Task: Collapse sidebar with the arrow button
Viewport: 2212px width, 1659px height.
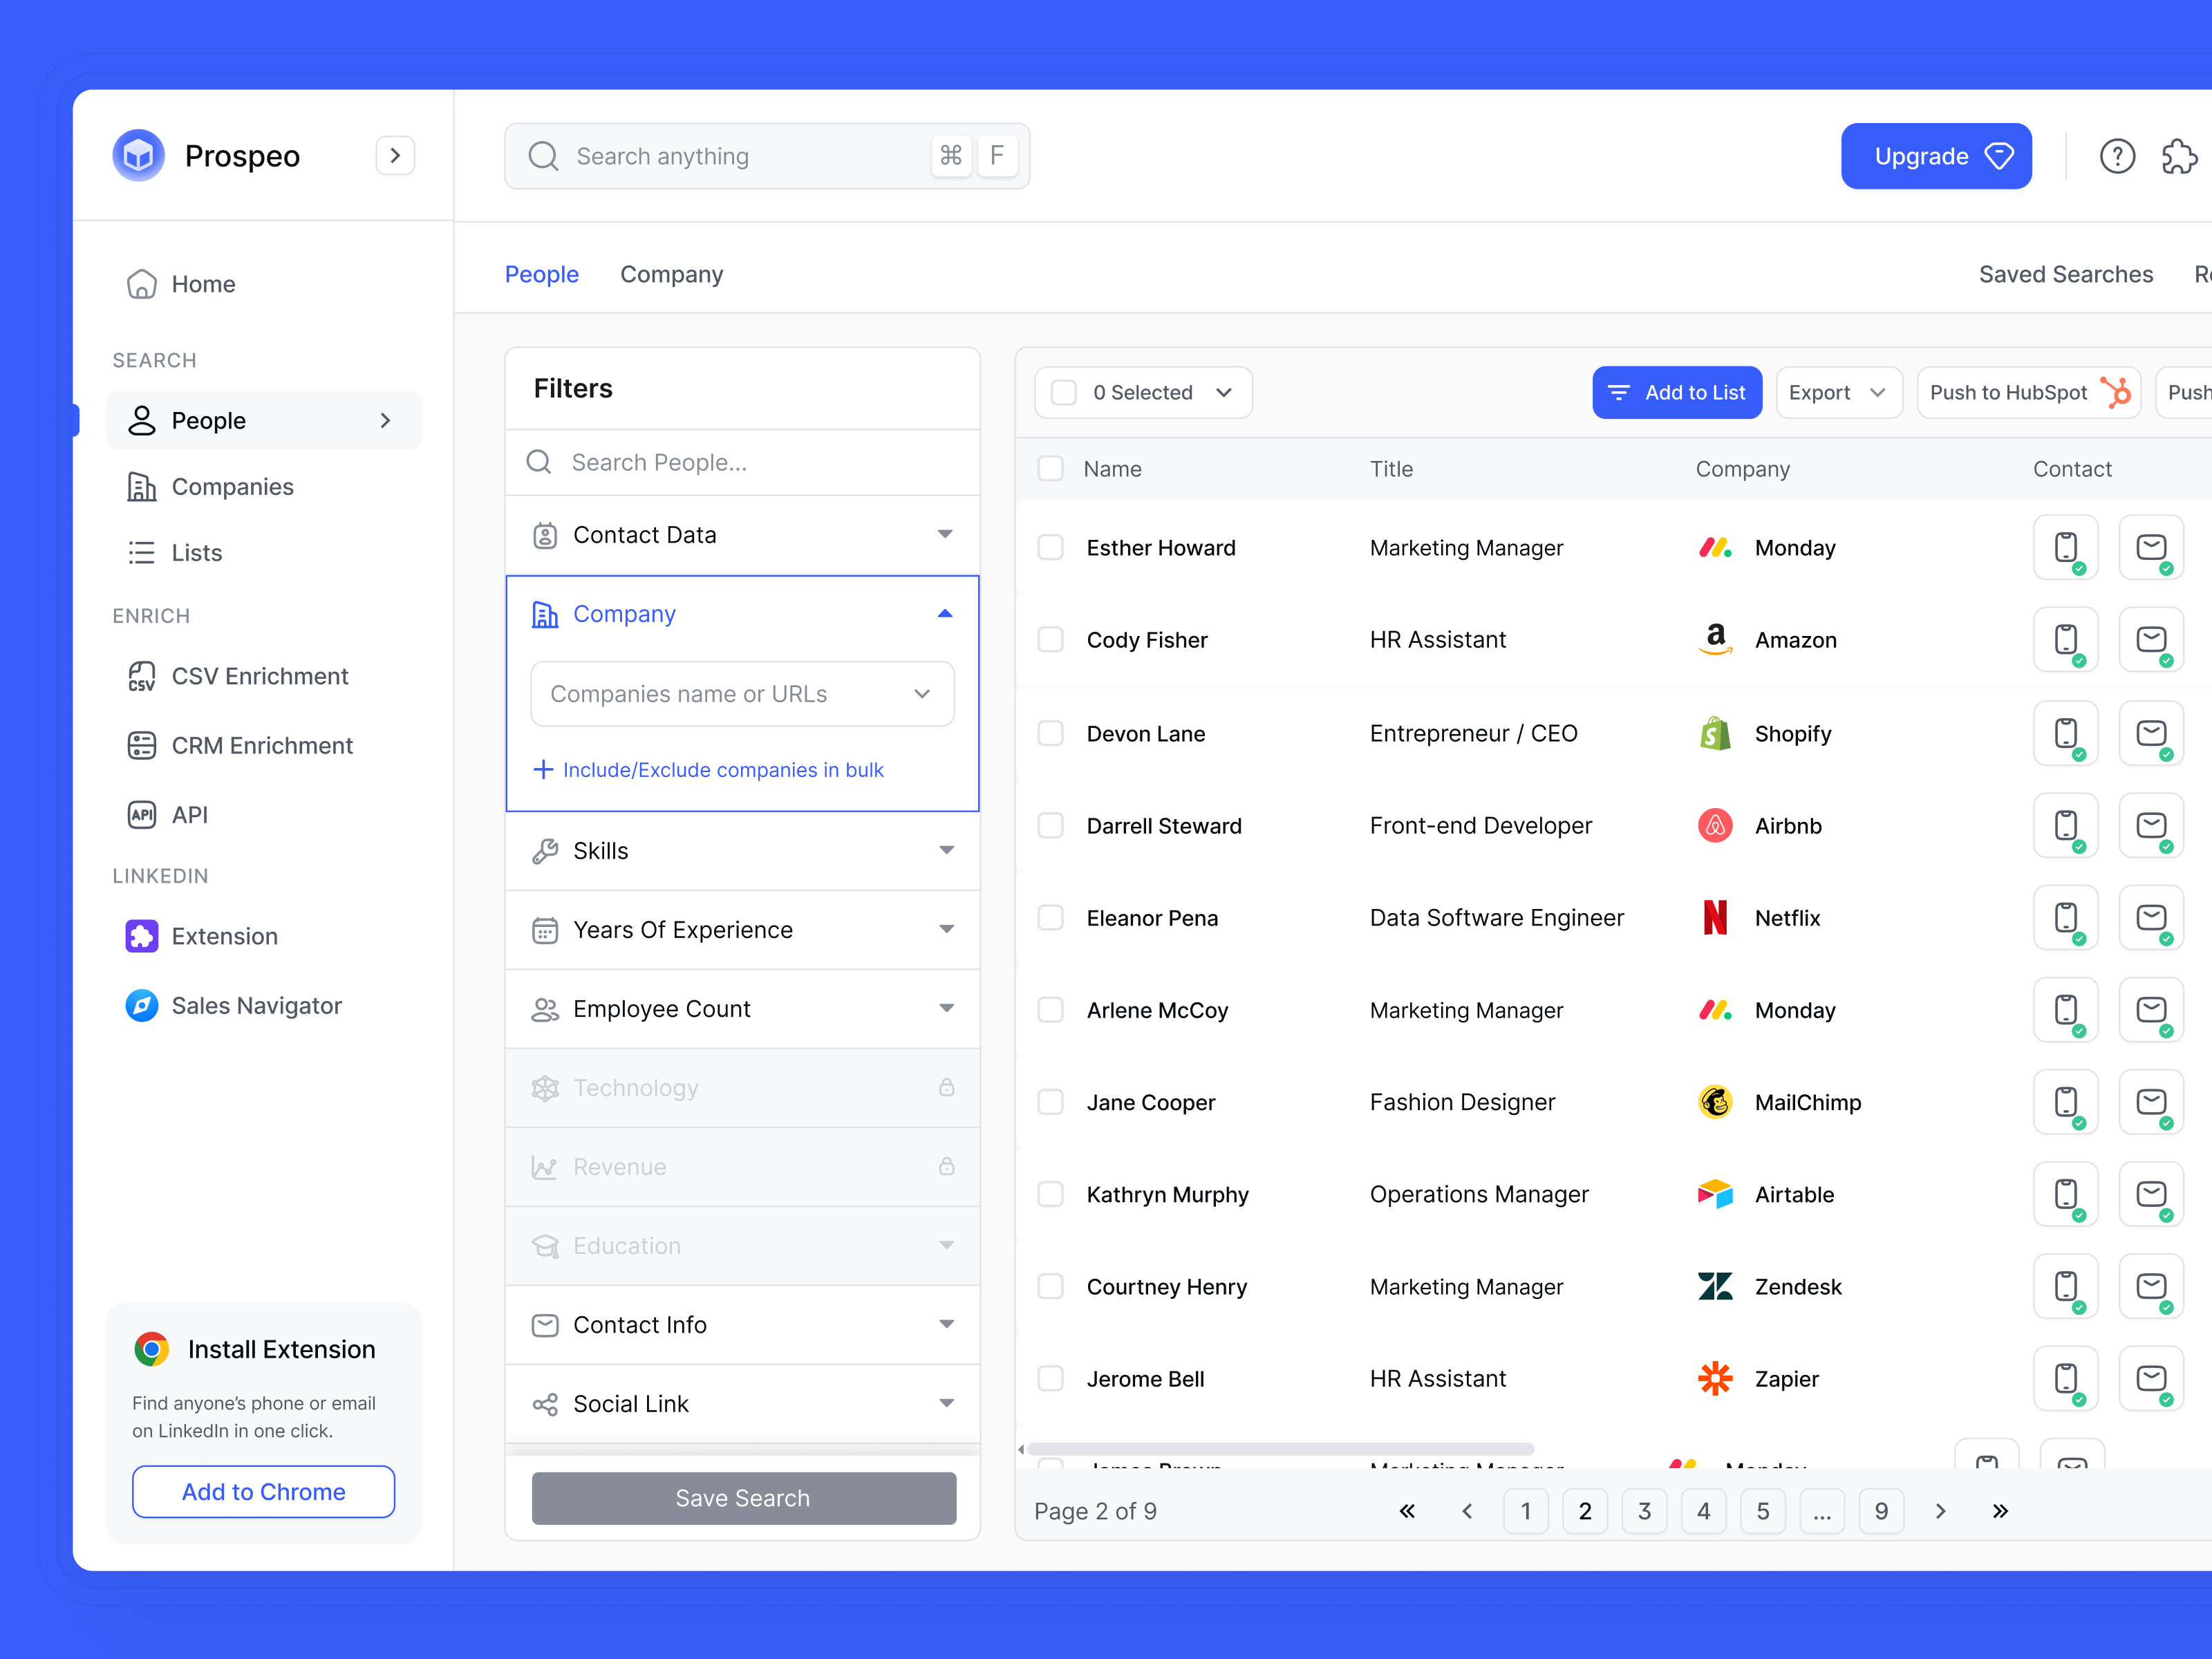Action: 395,155
